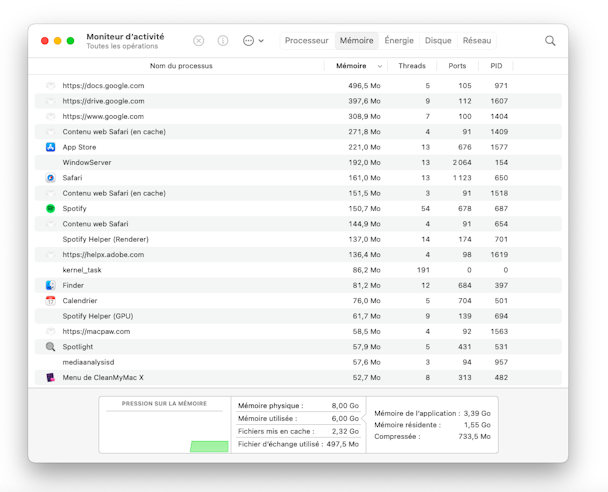Image resolution: width=608 pixels, height=492 pixels.
Task: Sort by PID column header
Action: [x=496, y=66]
